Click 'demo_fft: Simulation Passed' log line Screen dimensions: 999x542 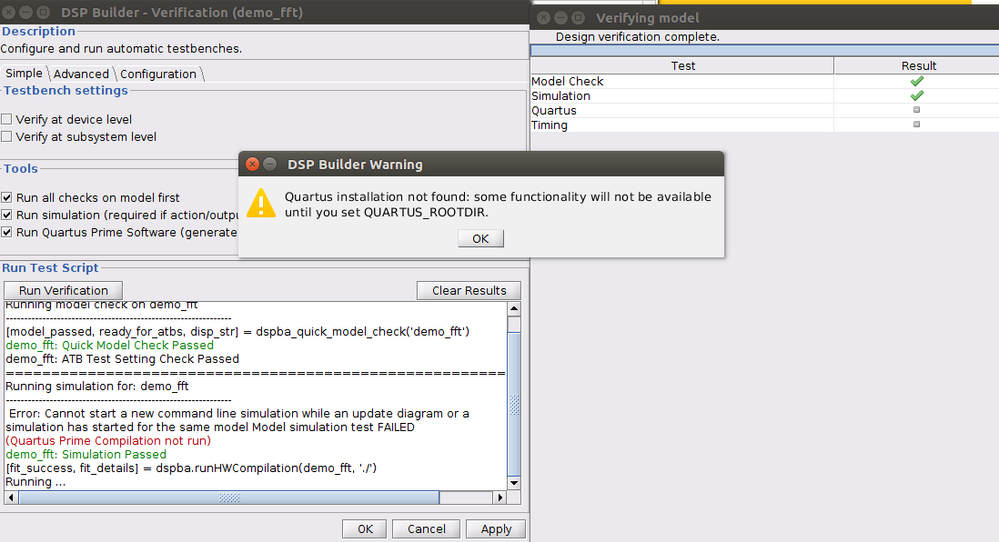[86, 454]
